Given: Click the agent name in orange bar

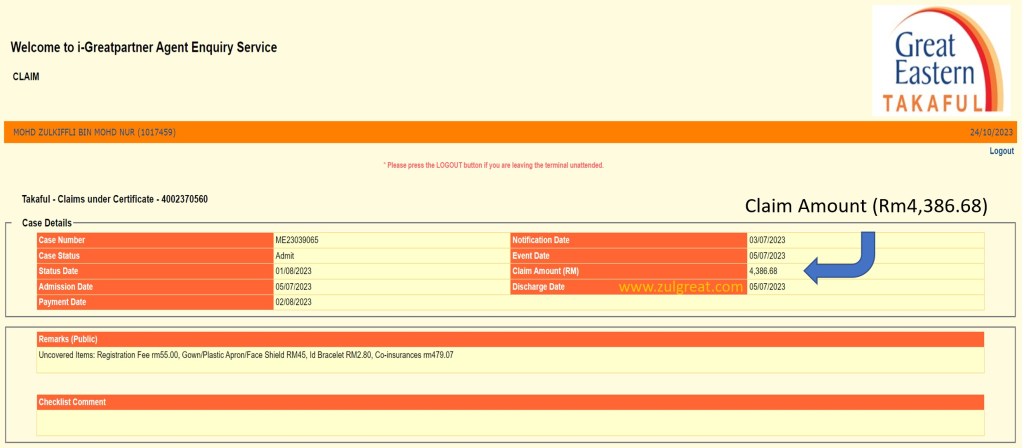Looking at the screenshot, I should click(x=94, y=132).
